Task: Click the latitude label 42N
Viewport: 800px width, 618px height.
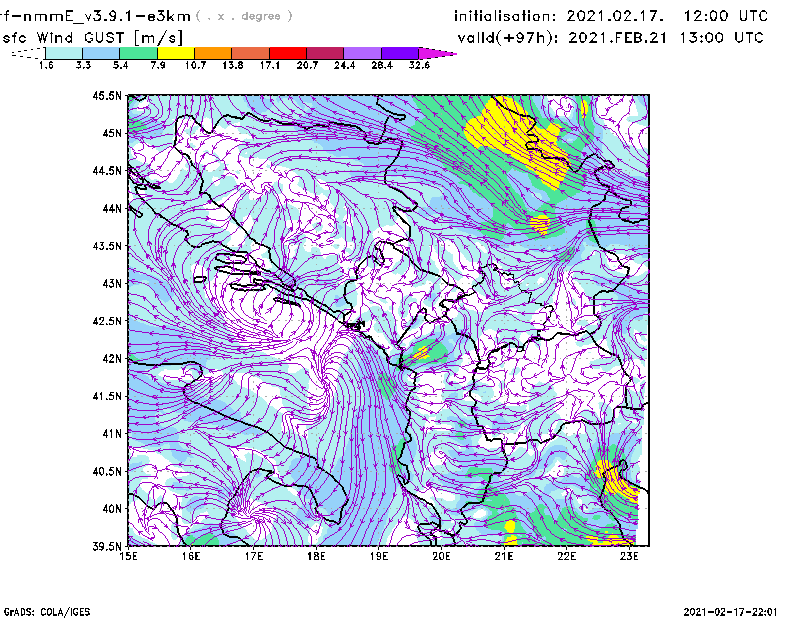Action: pos(112,359)
